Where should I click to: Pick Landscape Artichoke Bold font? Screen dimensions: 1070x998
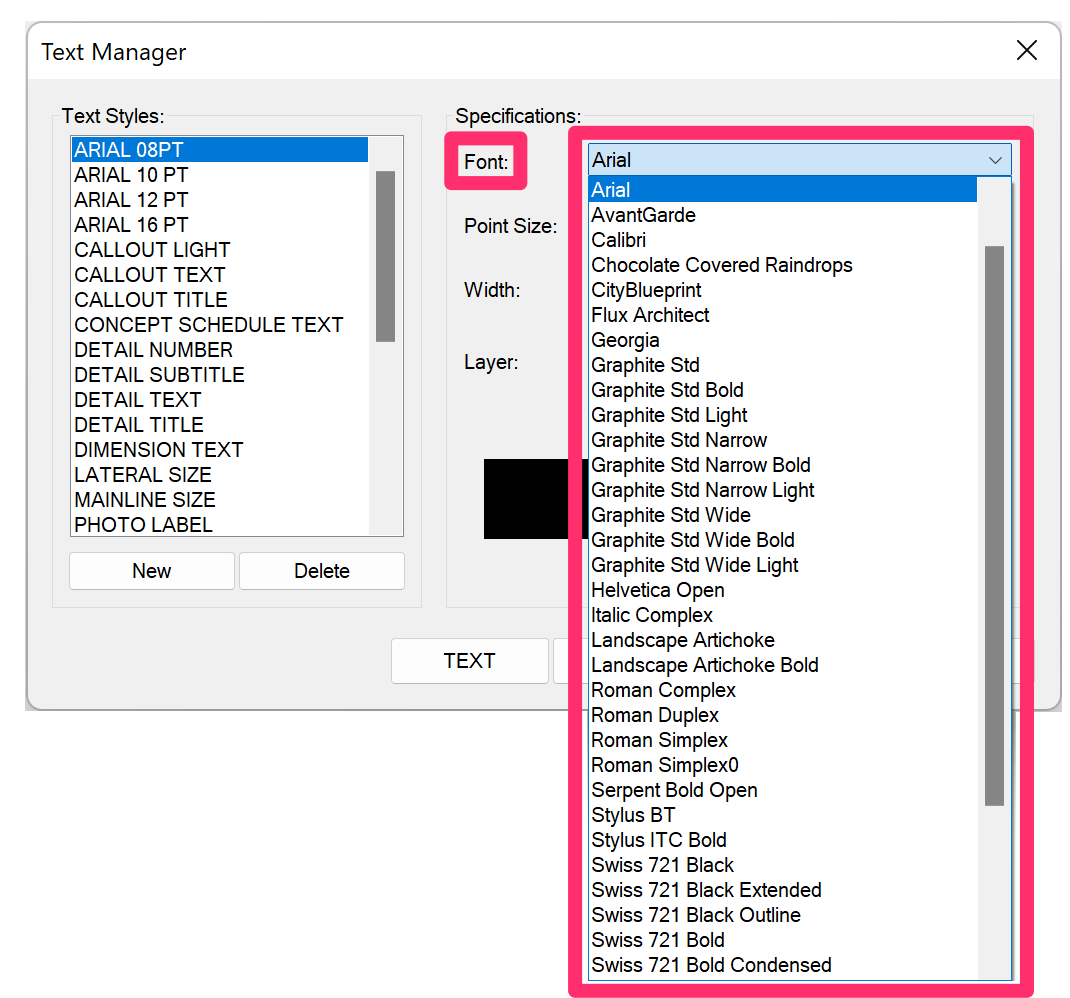pos(783,665)
